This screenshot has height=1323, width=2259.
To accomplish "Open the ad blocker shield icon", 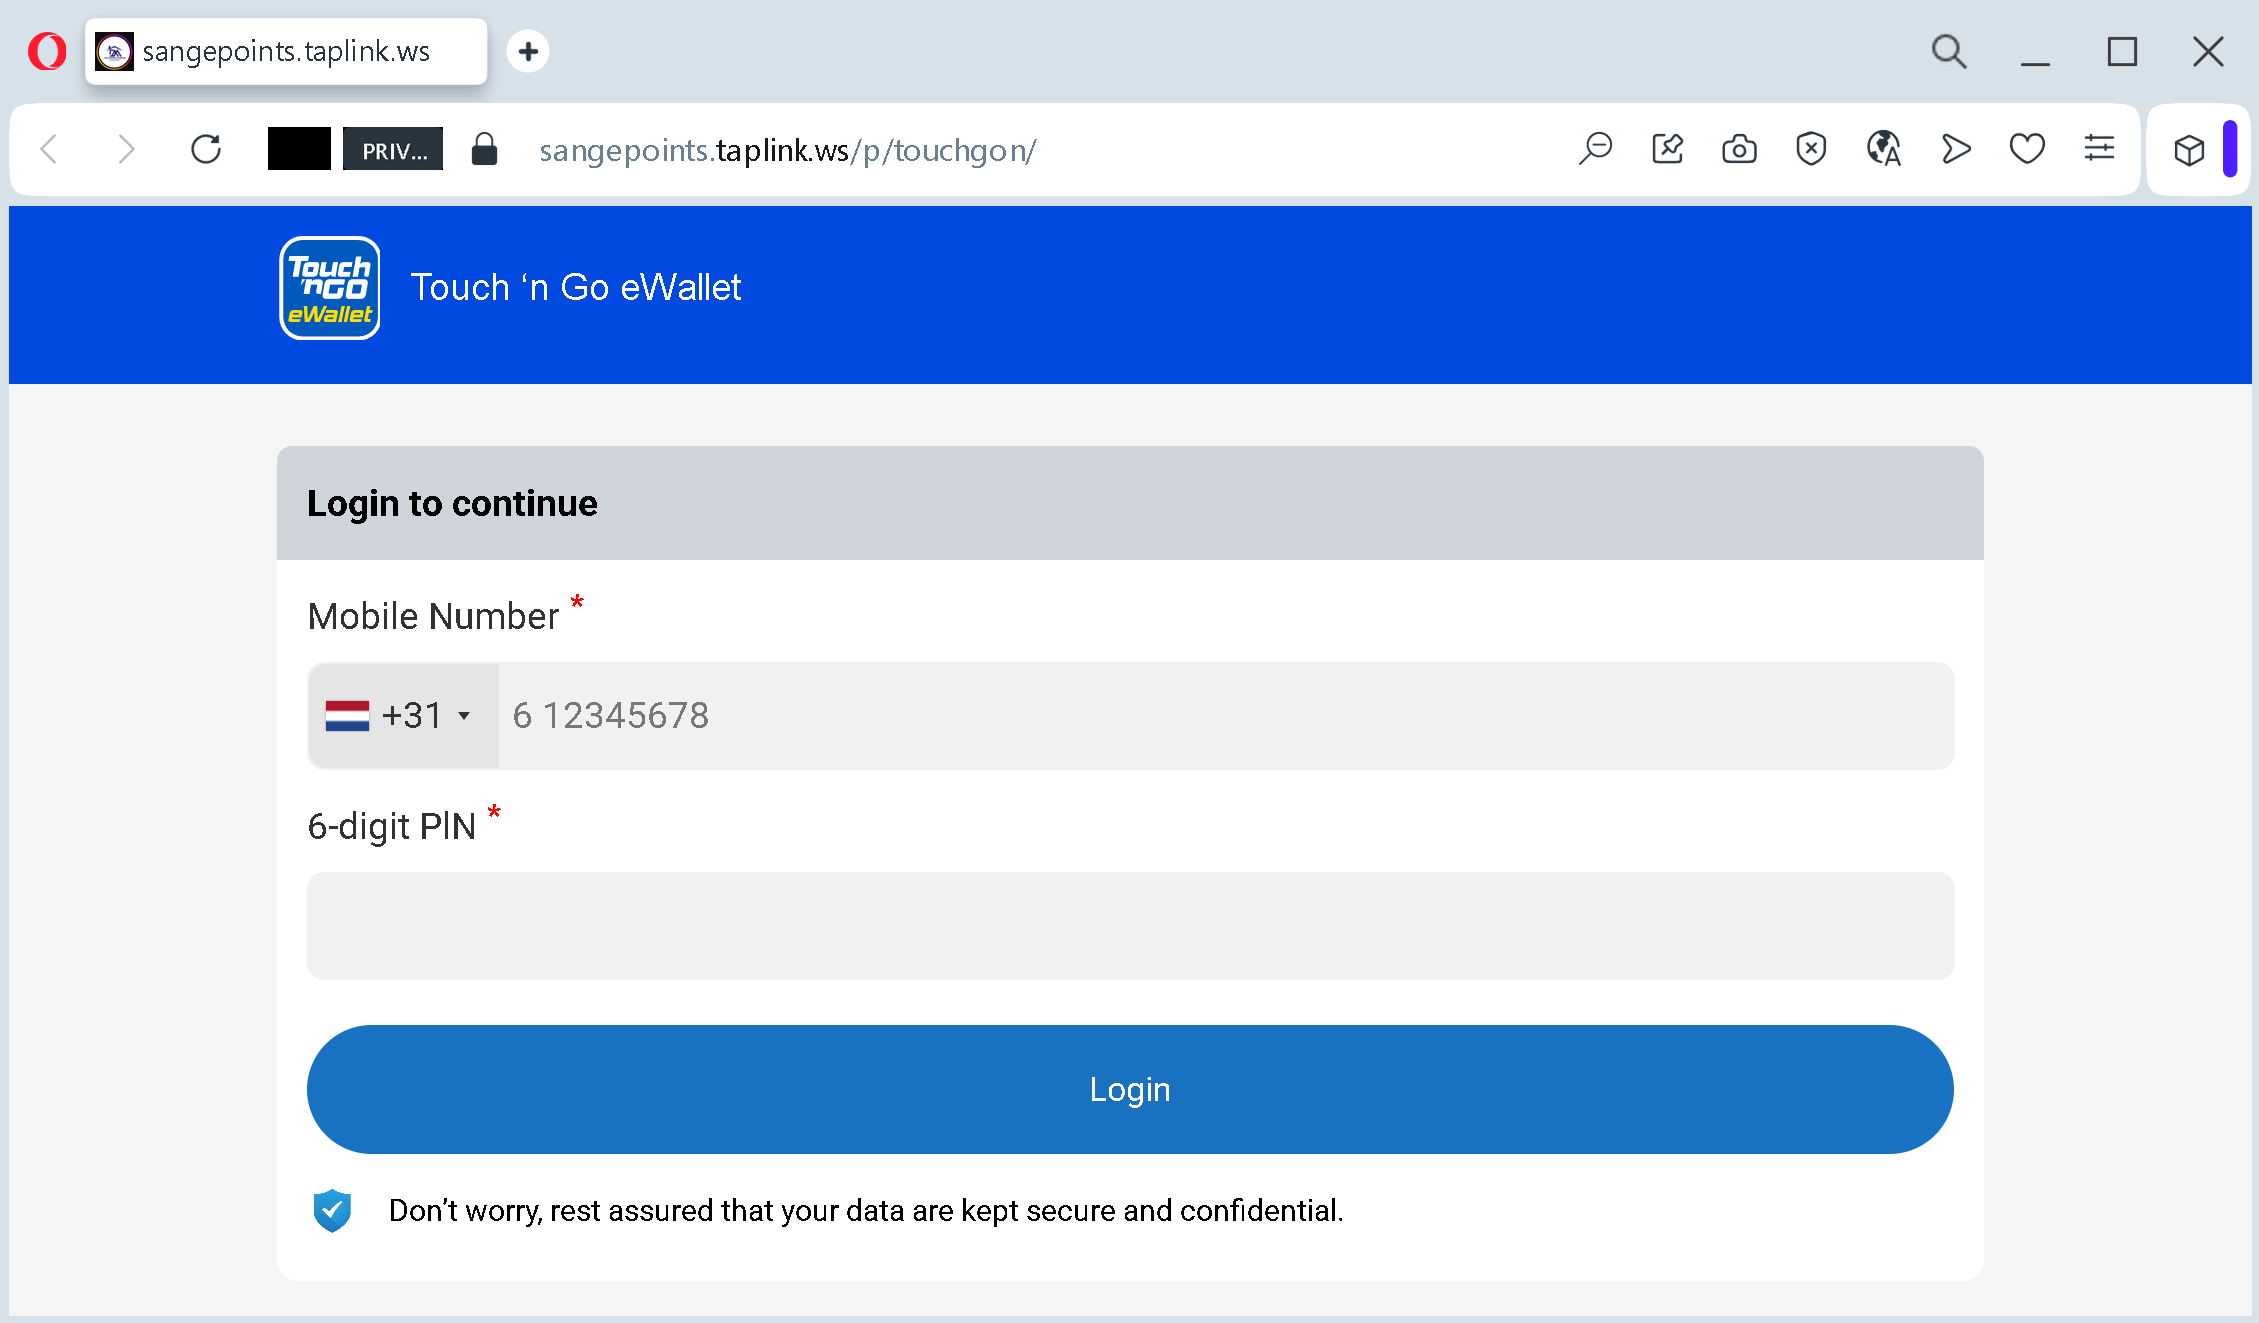I will [x=1811, y=149].
